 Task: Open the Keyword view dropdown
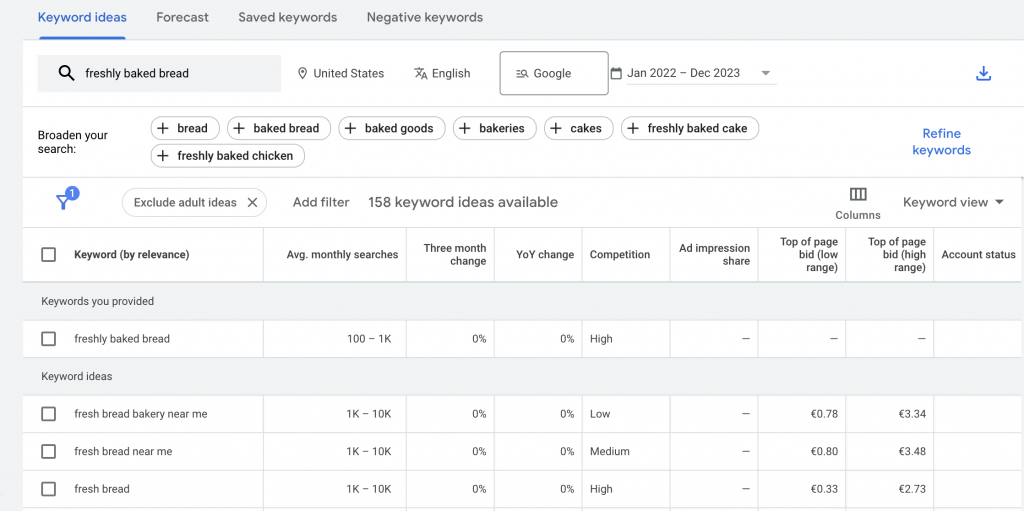pos(953,202)
